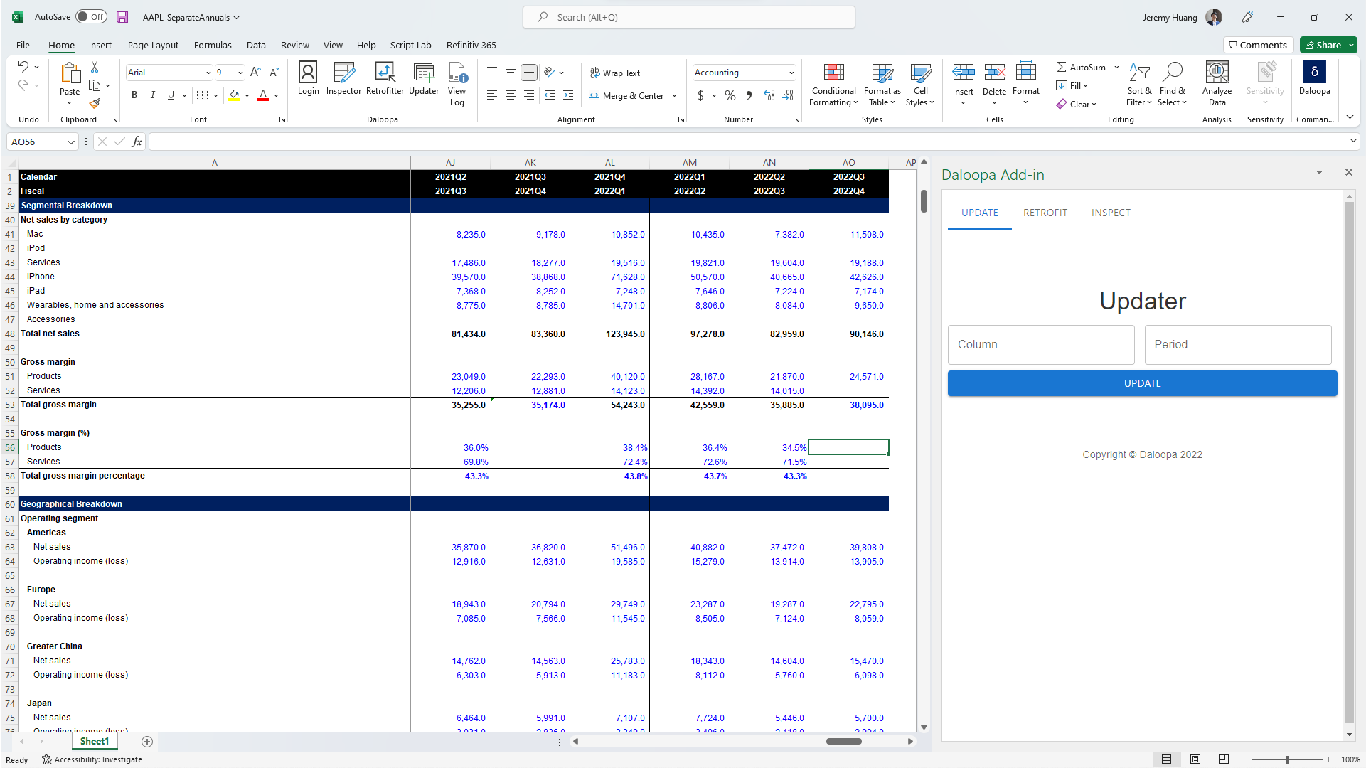
Task: Click the Increase Indent icon
Action: click(568, 95)
